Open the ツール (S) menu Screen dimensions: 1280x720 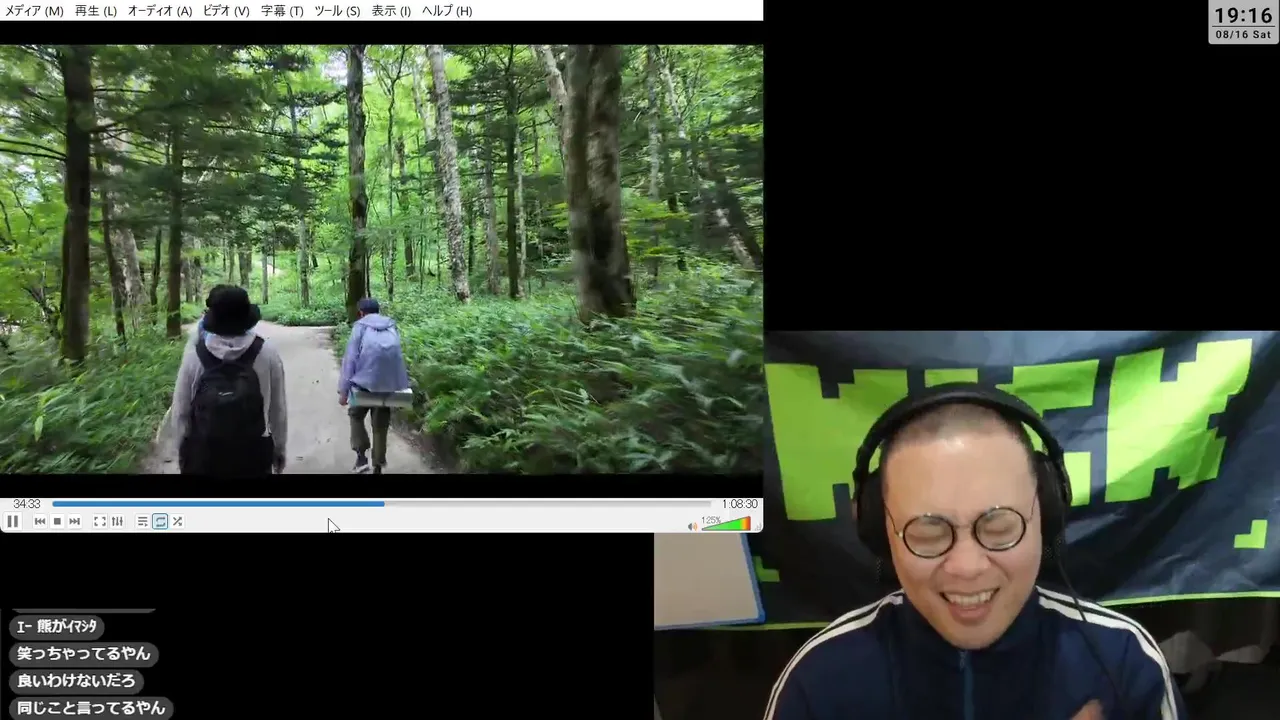click(337, 11)
